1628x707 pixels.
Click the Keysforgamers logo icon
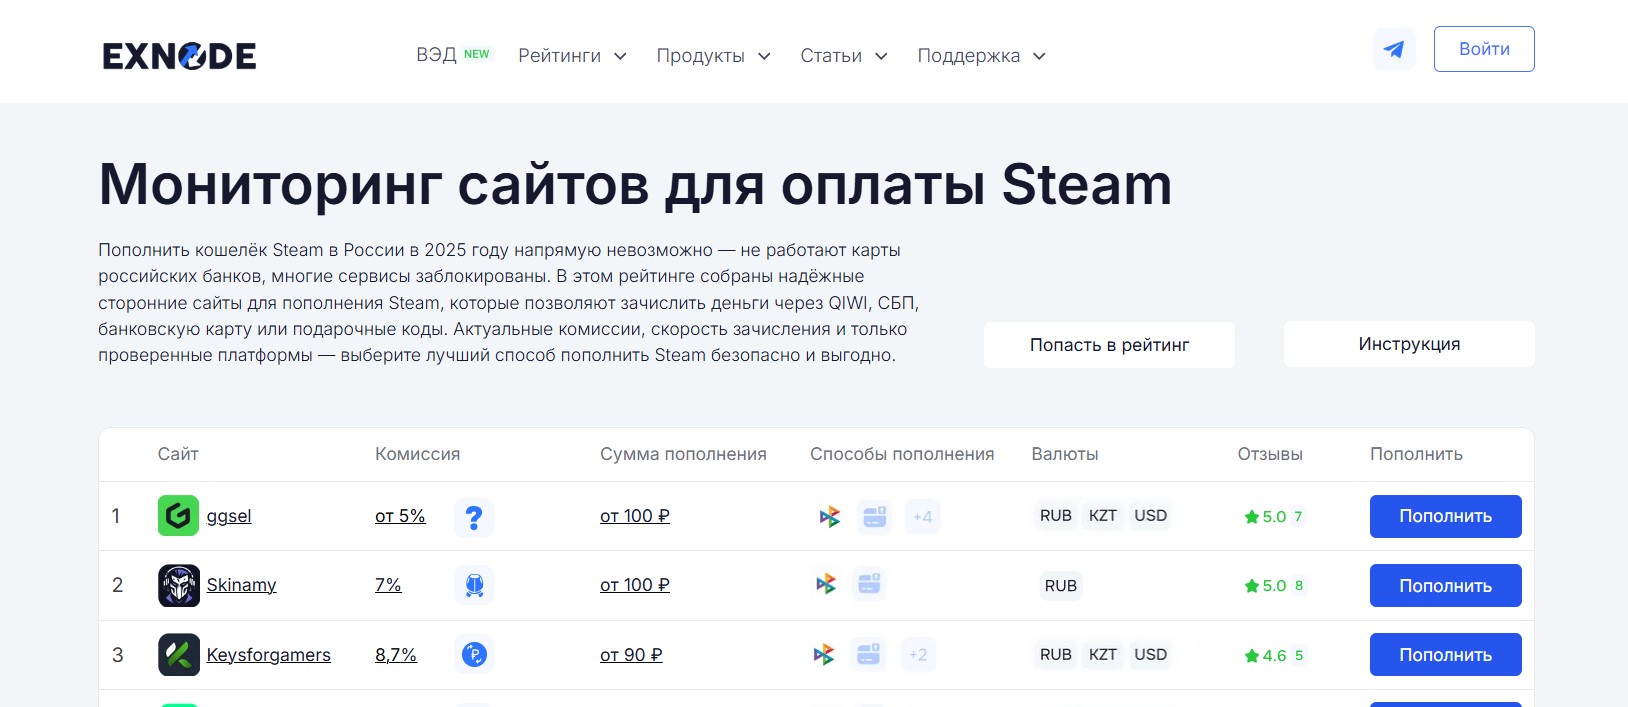178,655
